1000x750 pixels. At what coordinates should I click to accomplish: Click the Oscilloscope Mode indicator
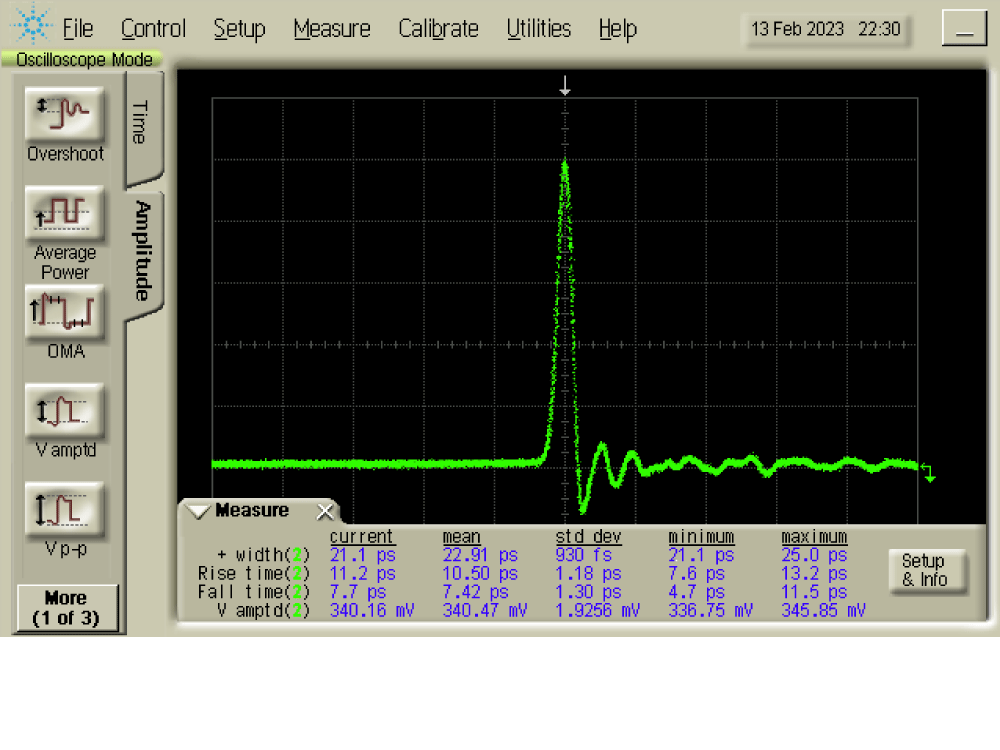coord(83,59)
